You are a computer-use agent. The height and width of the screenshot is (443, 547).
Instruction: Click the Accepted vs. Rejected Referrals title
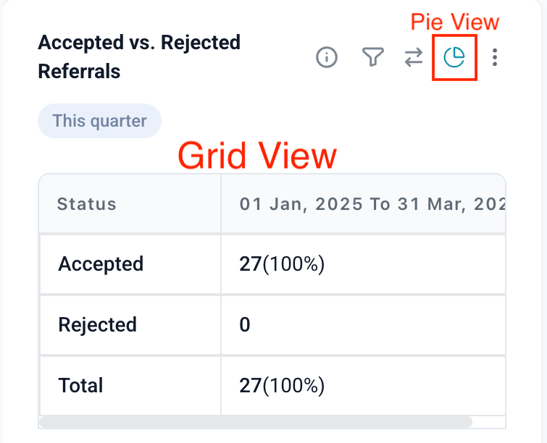pos(139,57)
